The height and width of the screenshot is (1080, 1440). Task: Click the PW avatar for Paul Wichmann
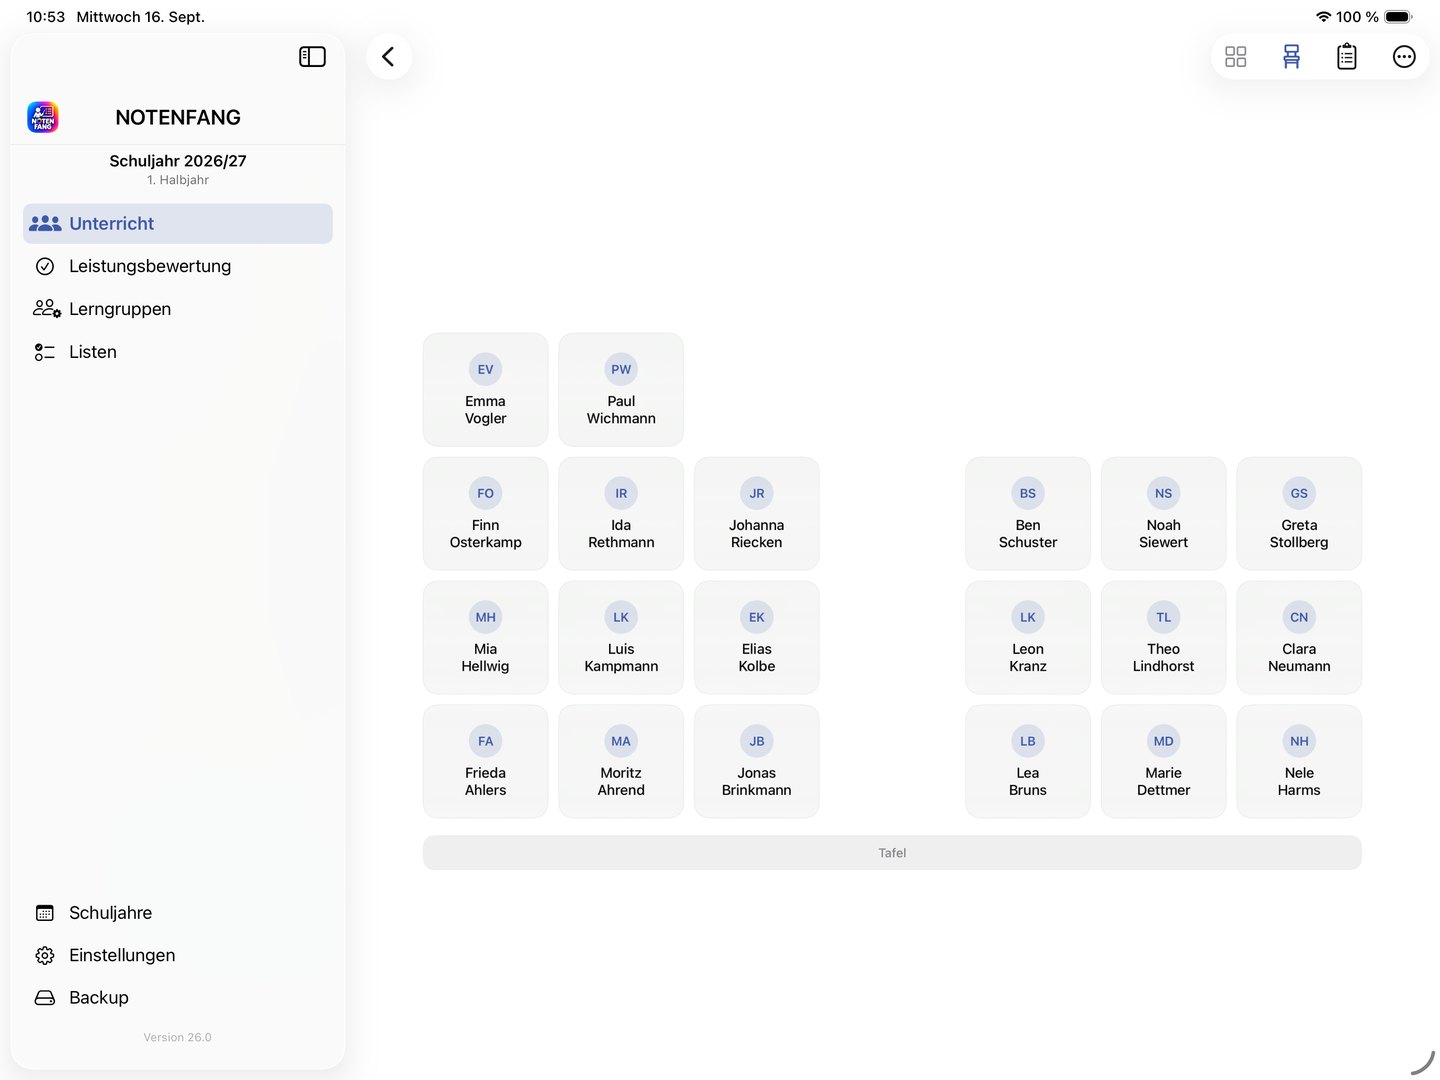(x=621, y=369)
